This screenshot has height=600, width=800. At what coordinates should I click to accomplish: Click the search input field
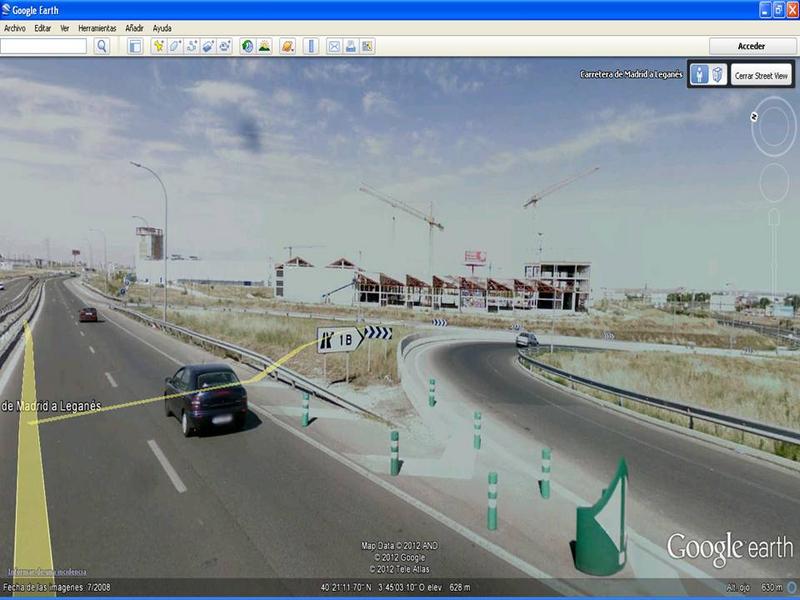tap(44, 46)
